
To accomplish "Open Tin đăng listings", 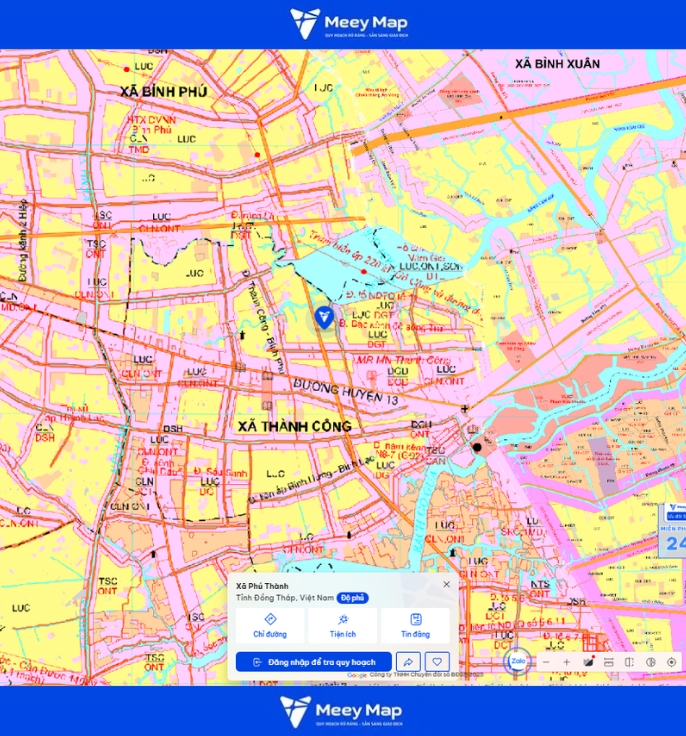I will pyautogui.click(x=416, y=625).
